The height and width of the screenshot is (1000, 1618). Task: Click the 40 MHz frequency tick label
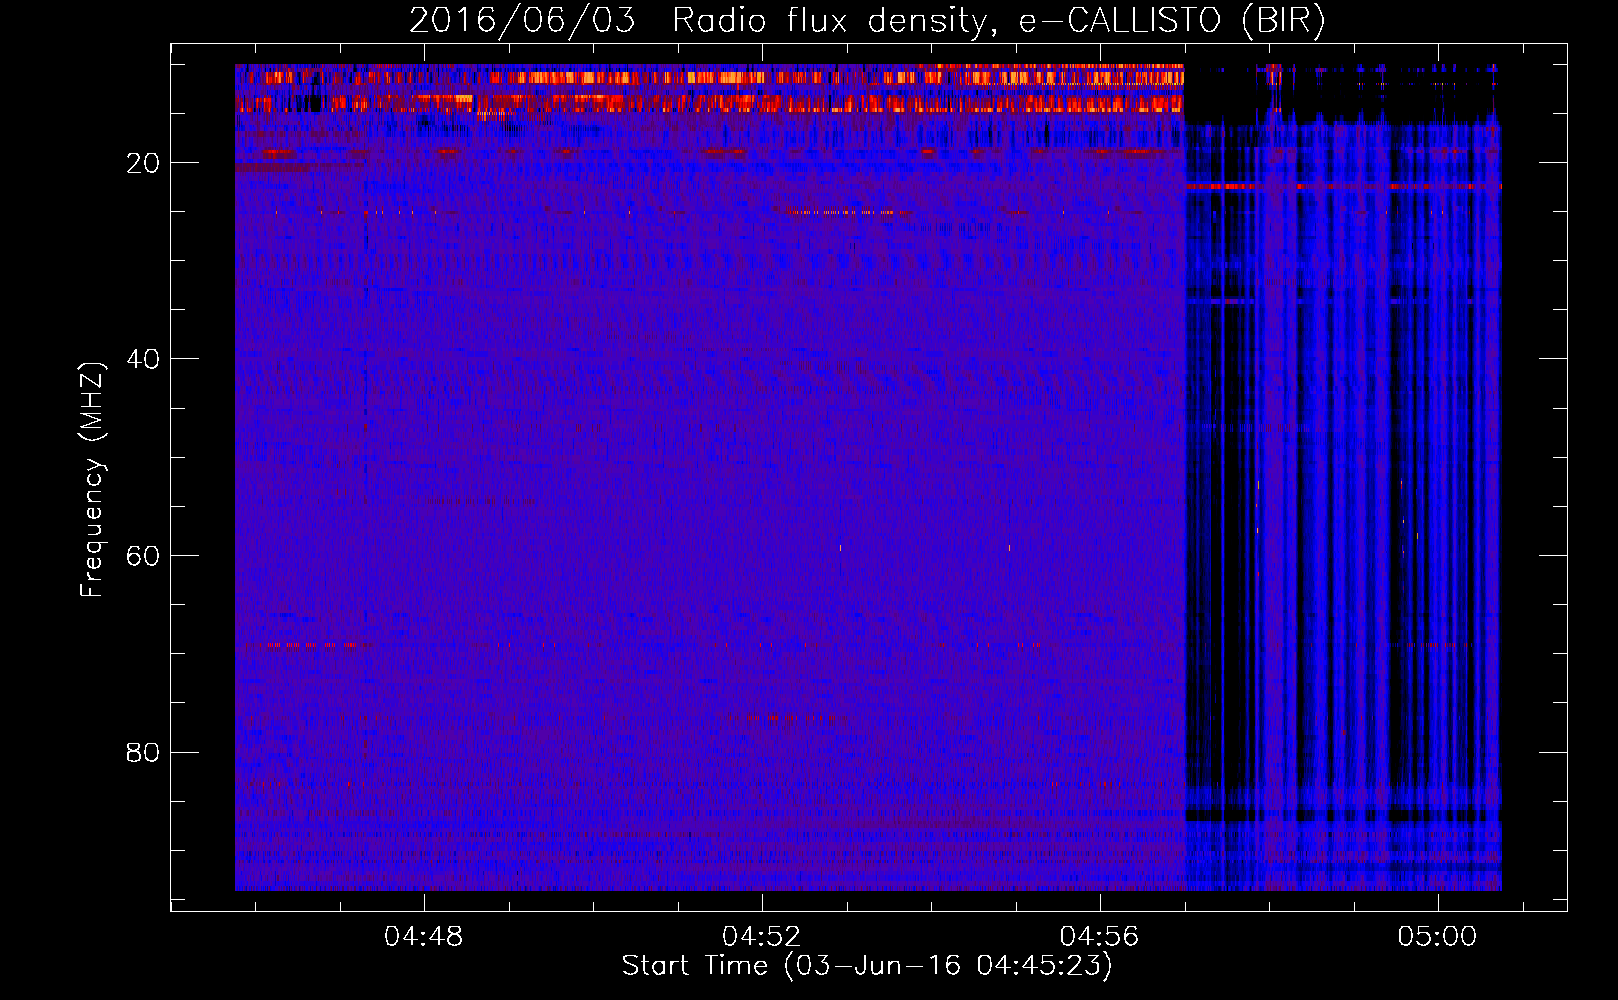click(x=143, y=359)
